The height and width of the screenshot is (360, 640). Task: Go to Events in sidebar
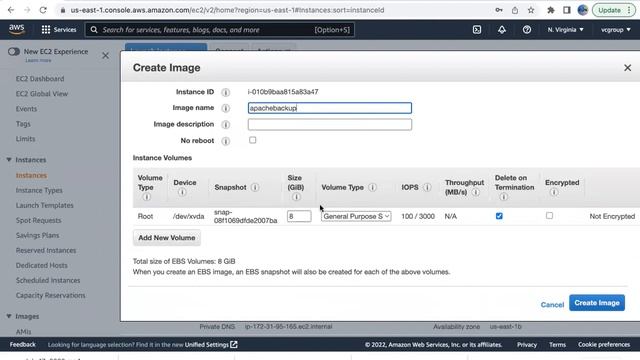(x=26, y=109)
